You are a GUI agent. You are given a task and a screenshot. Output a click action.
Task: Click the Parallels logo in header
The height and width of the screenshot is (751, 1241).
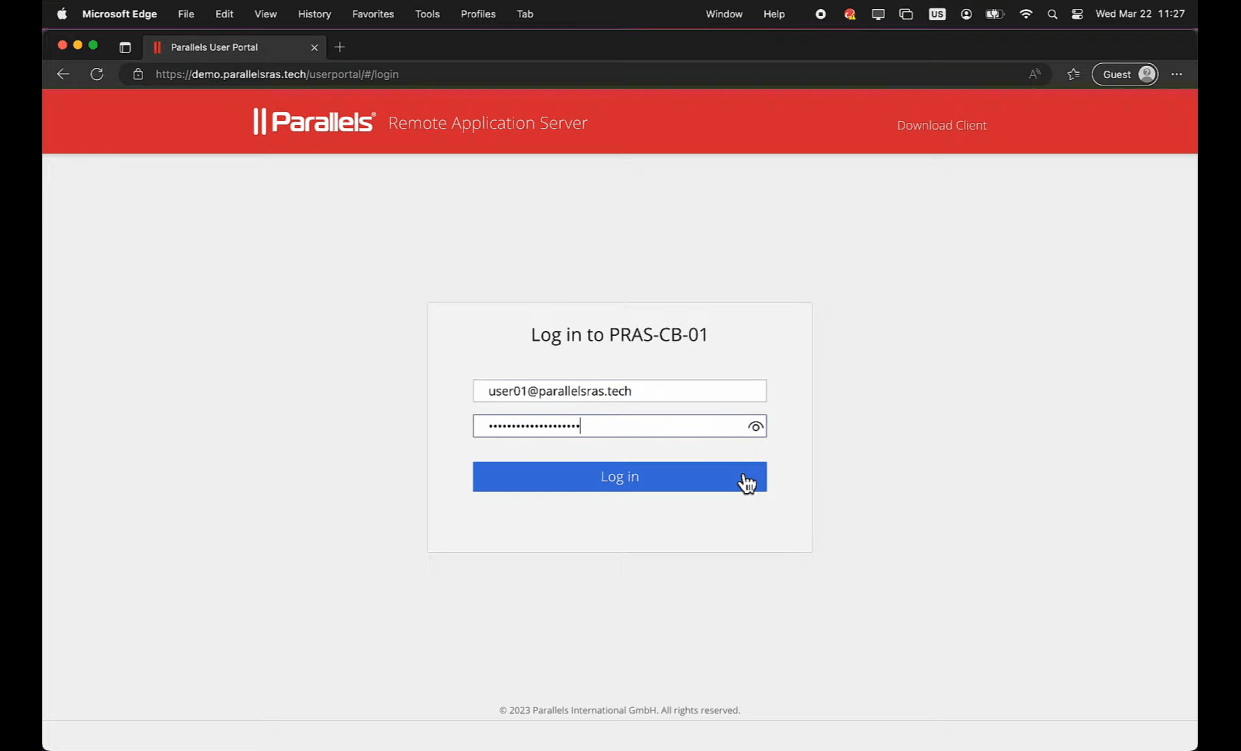(x=314, y=122)
